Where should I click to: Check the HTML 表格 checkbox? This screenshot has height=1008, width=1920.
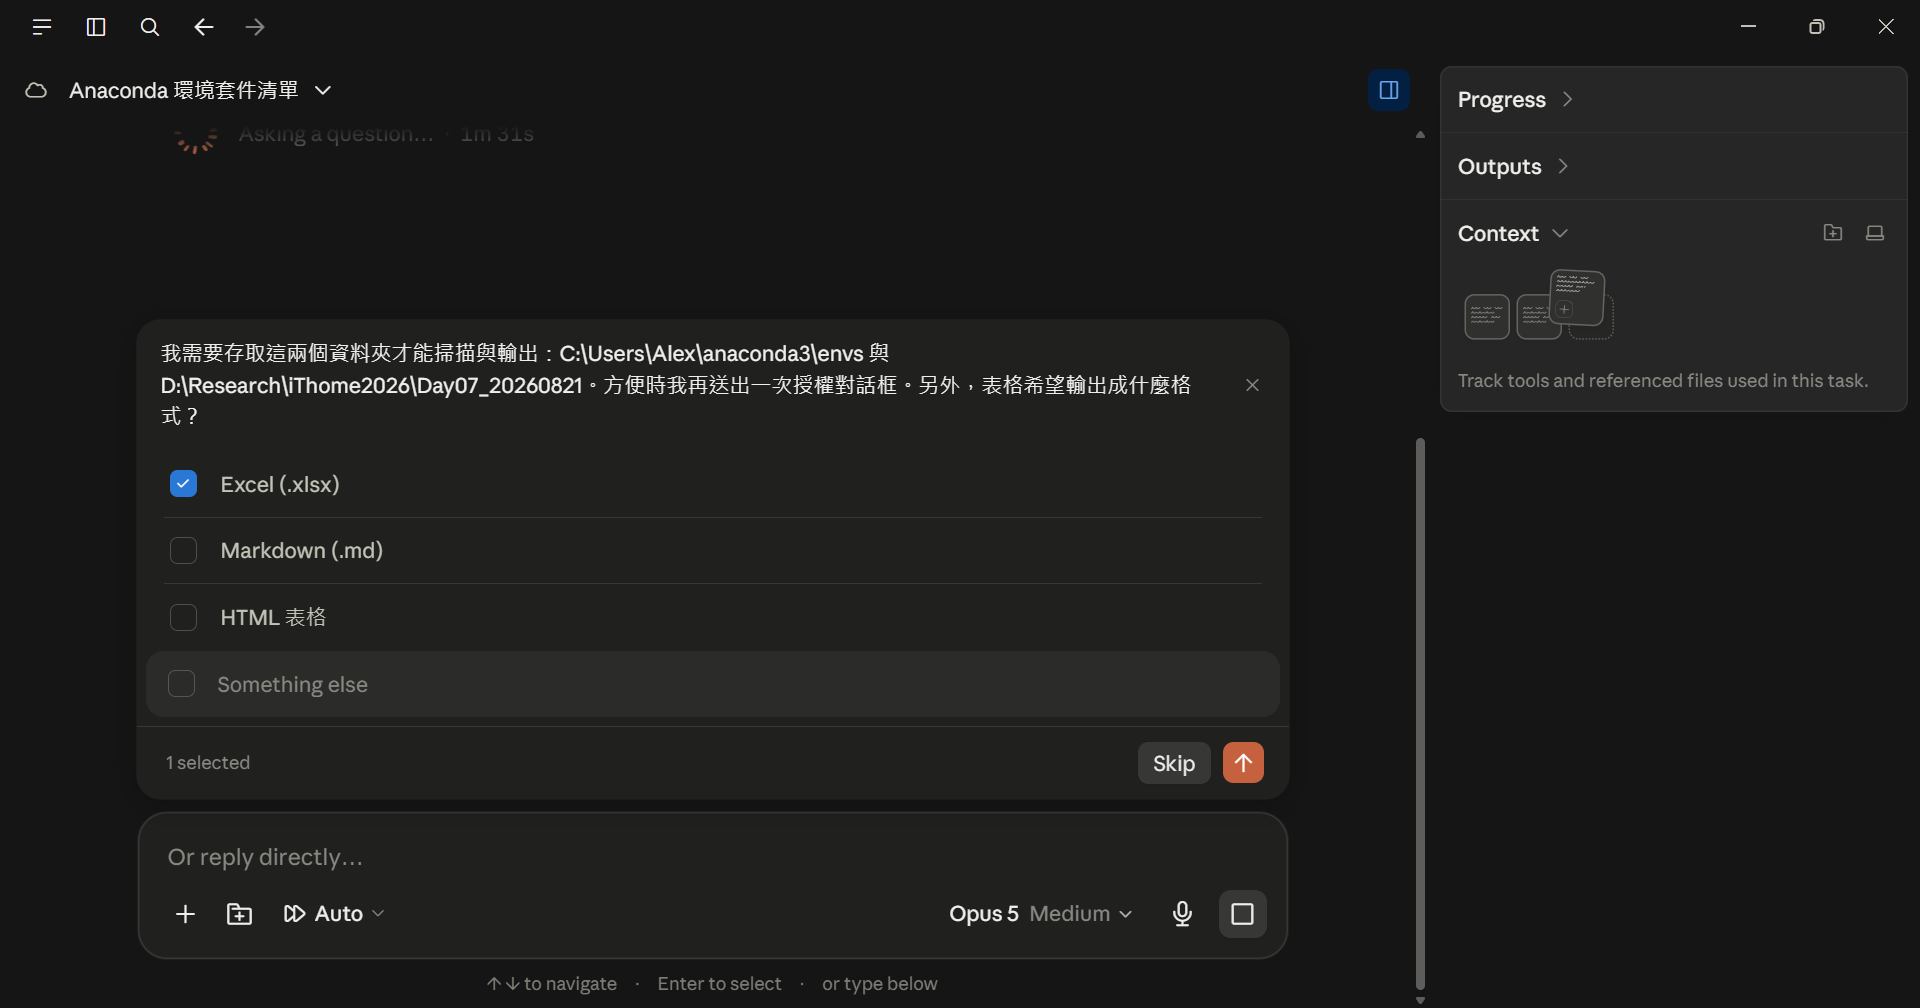(x=183, y=617)
